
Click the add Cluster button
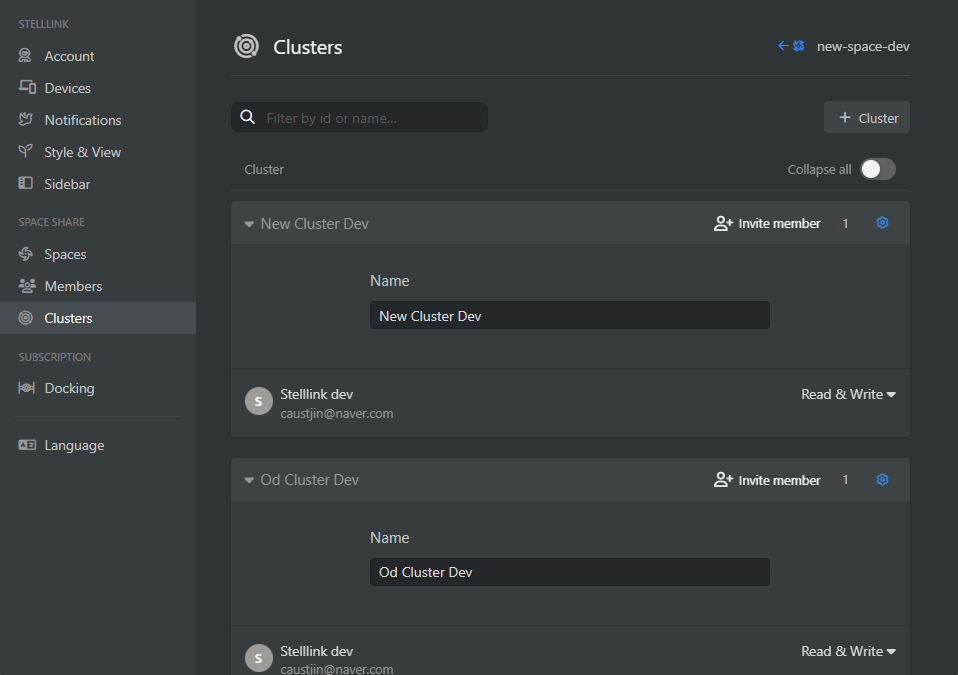click(x=866, y=118)
